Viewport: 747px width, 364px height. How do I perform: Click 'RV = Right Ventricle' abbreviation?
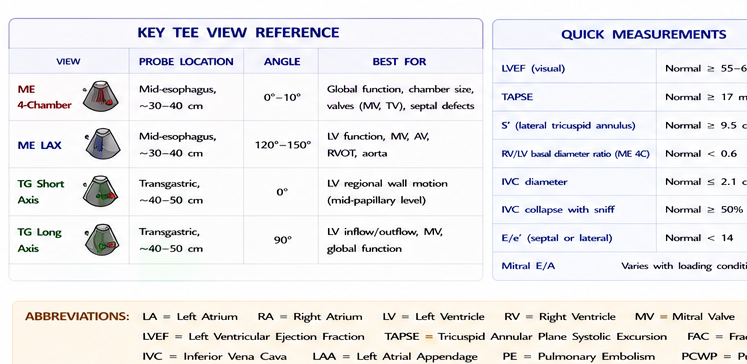click(560, 317)
